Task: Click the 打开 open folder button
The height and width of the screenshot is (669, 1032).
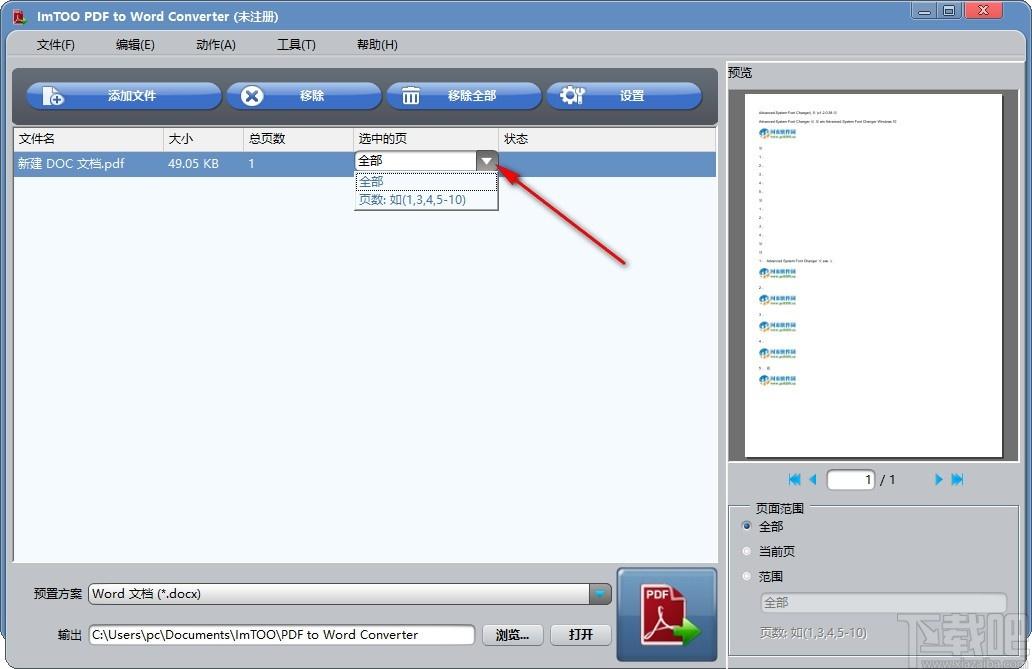Action: click(580, 635)
